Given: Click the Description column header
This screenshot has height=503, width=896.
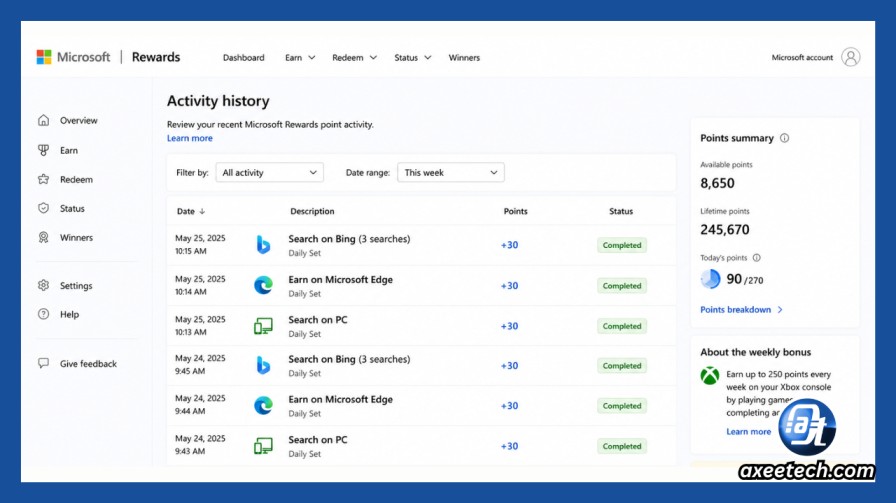Looking at the screenshot, I should 312,211.
